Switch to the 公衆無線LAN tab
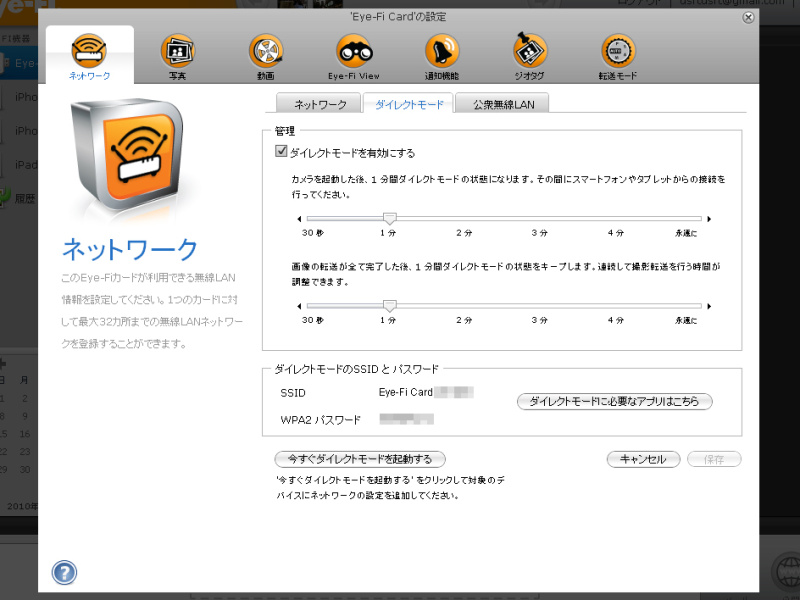 pyautogui.click(x=502, y=105)
